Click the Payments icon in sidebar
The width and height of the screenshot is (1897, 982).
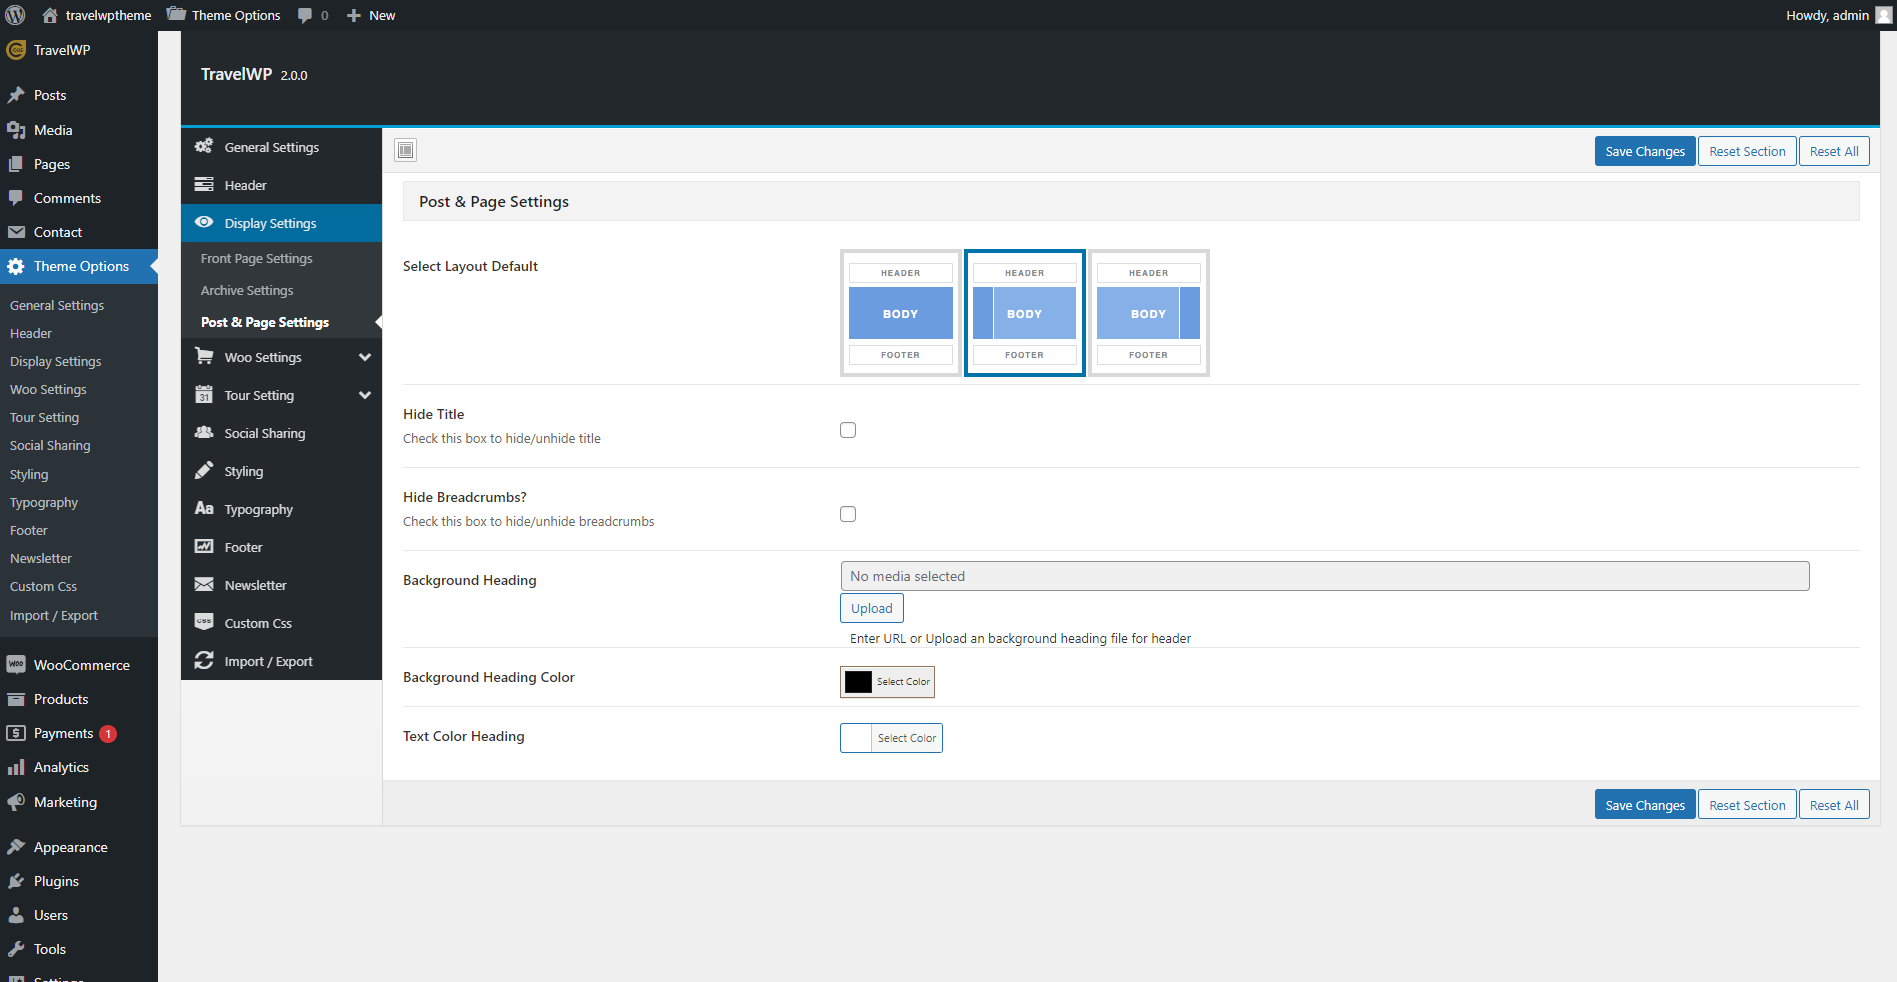[x=16, y=733]
